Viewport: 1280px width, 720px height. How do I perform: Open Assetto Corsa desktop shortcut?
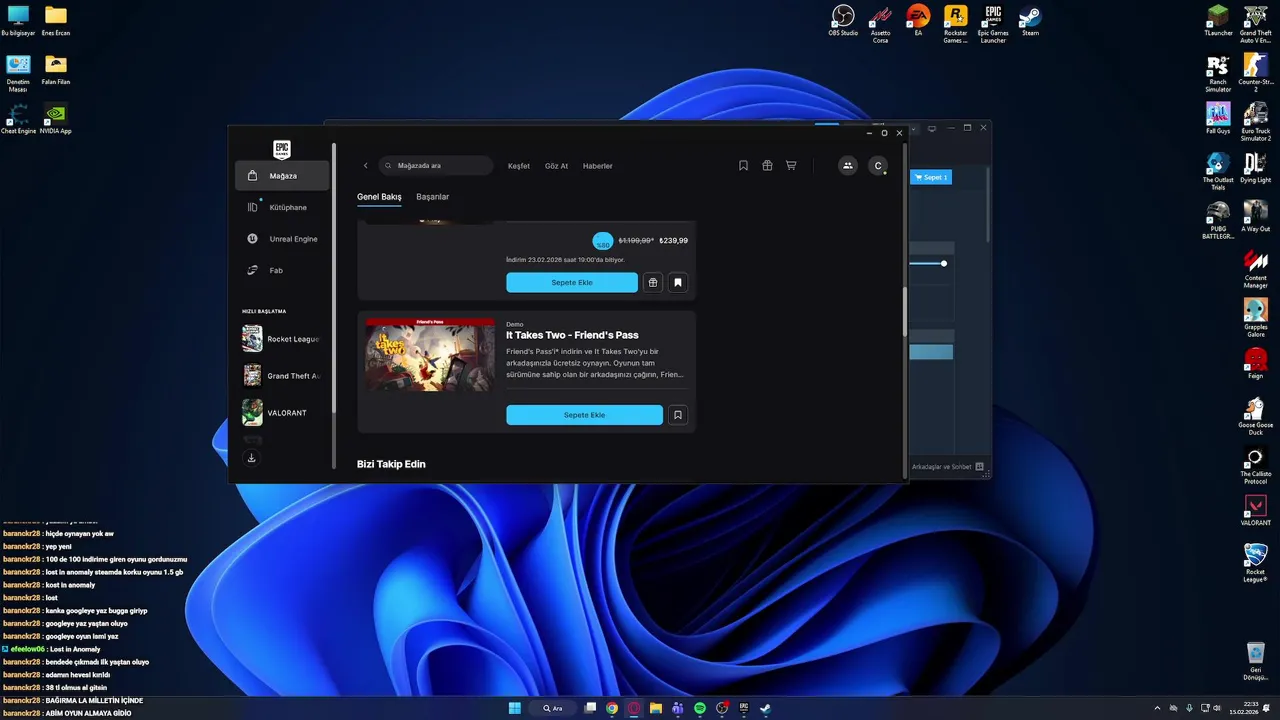pos(880,24)
